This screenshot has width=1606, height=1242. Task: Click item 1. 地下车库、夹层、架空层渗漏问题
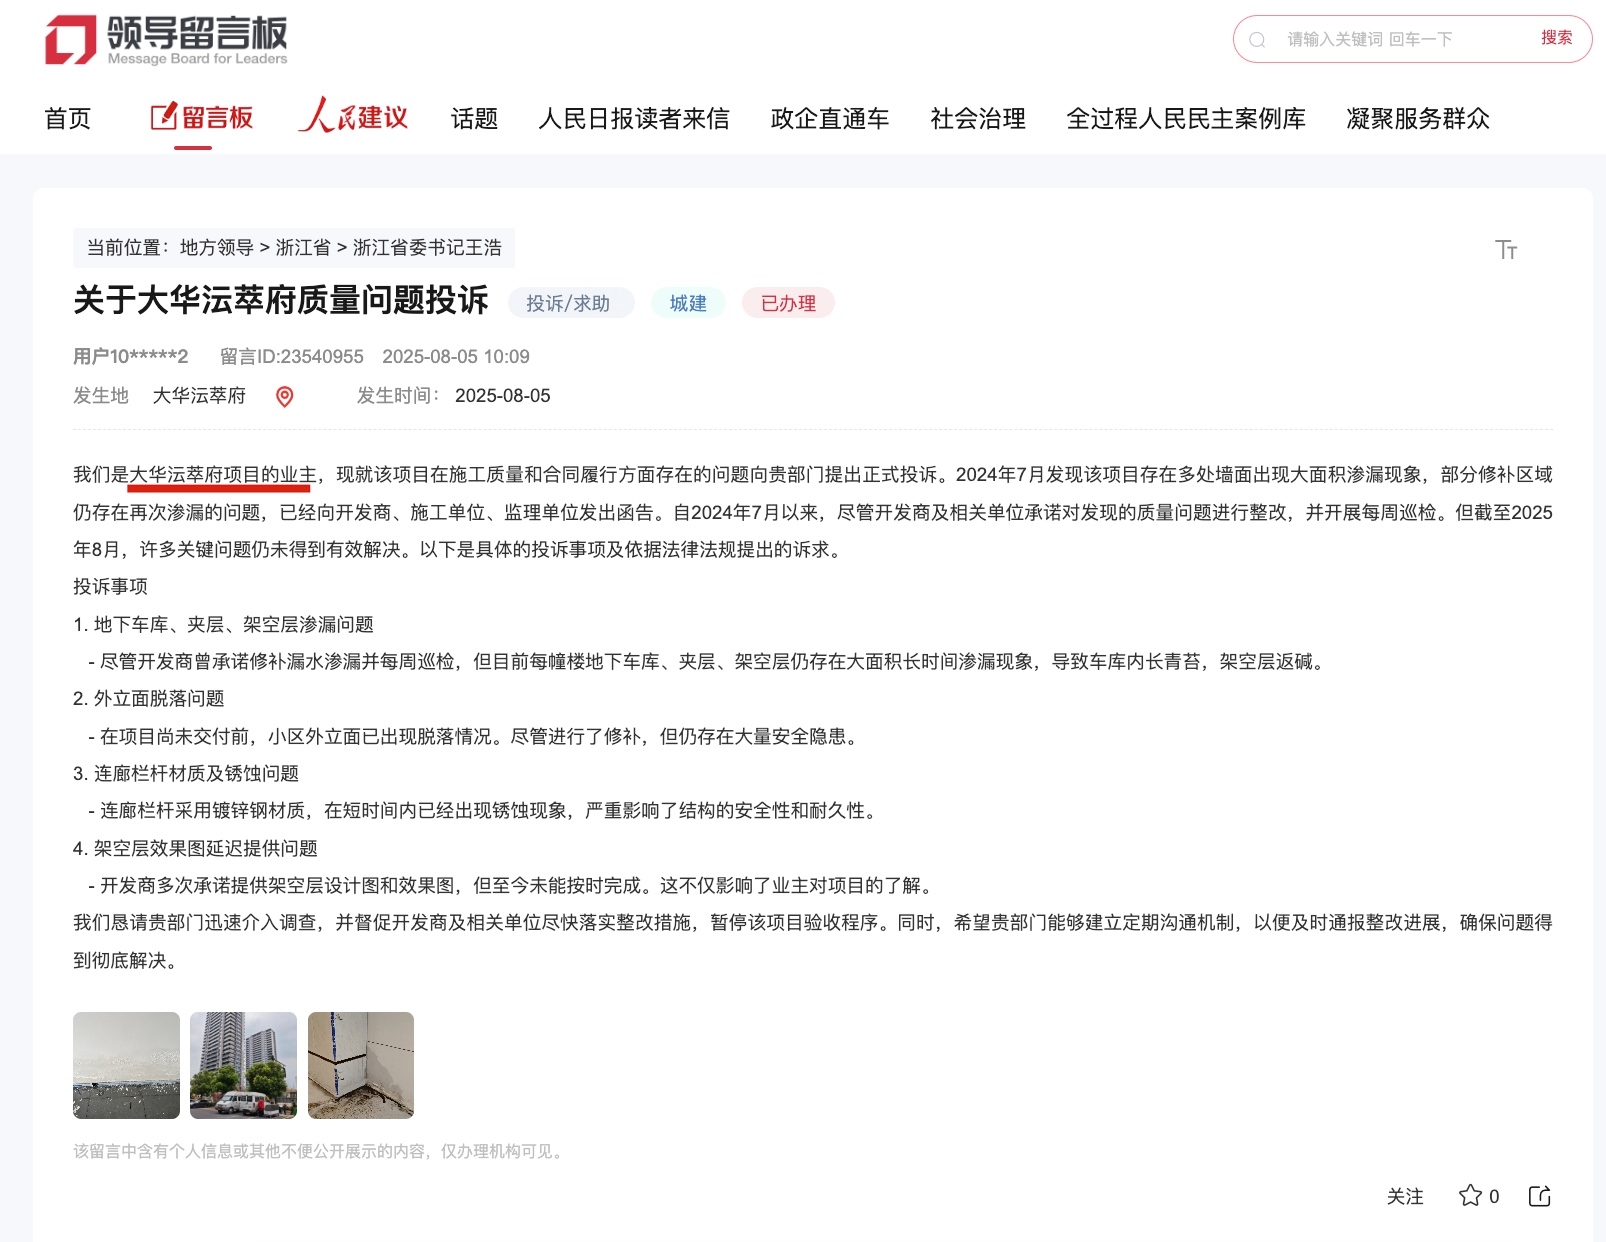click(223, 625)
